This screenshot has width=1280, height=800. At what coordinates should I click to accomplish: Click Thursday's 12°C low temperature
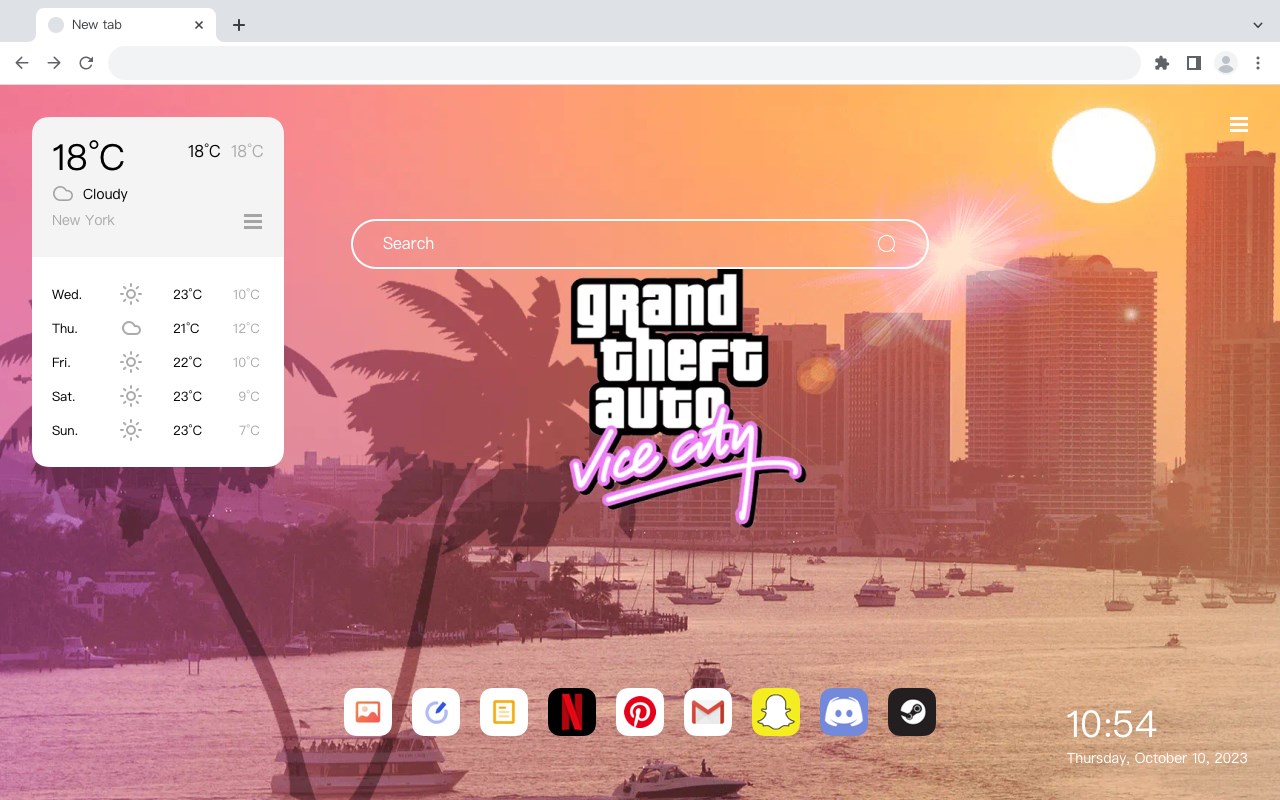pyautogui.click(x=247, y=328)
